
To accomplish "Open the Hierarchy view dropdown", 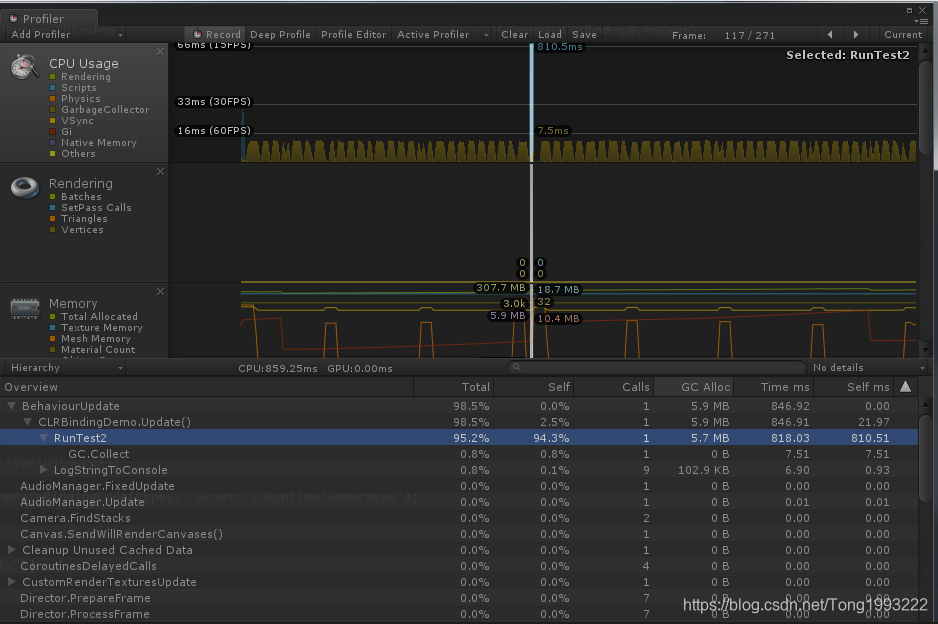I will pyautogui.click(x=65, y=368).
